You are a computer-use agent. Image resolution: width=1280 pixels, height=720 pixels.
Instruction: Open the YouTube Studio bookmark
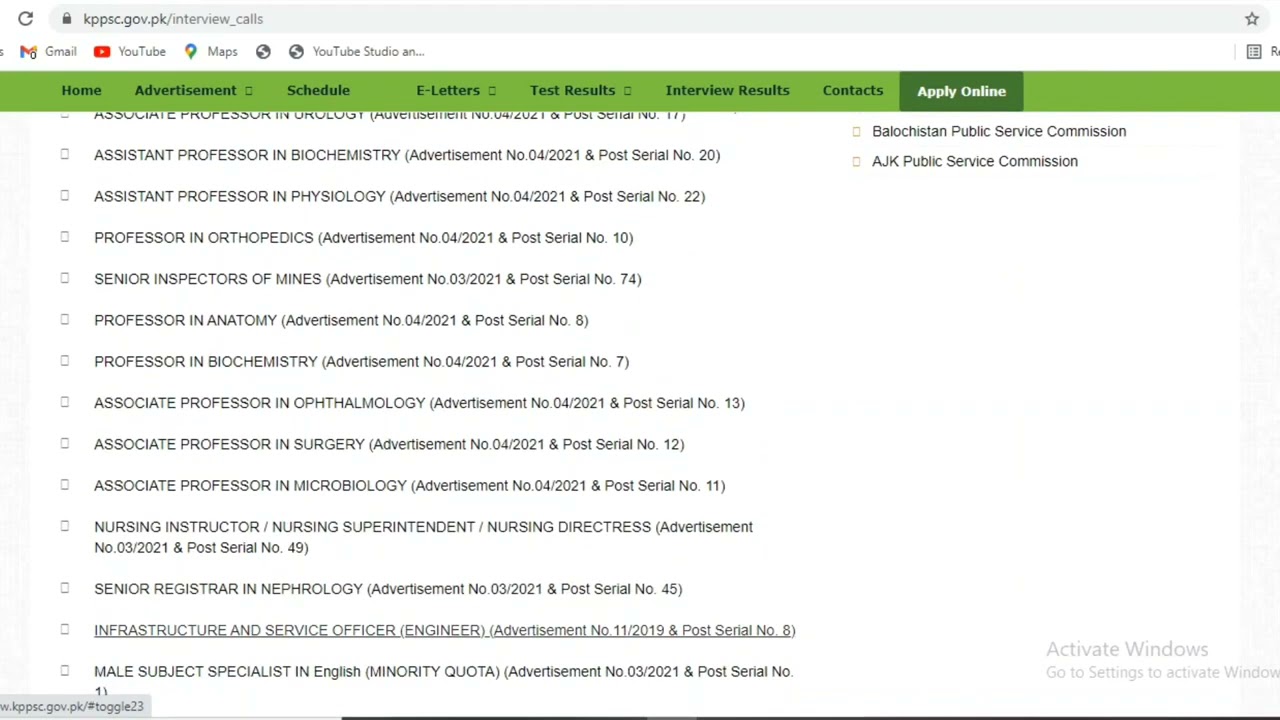356,51
